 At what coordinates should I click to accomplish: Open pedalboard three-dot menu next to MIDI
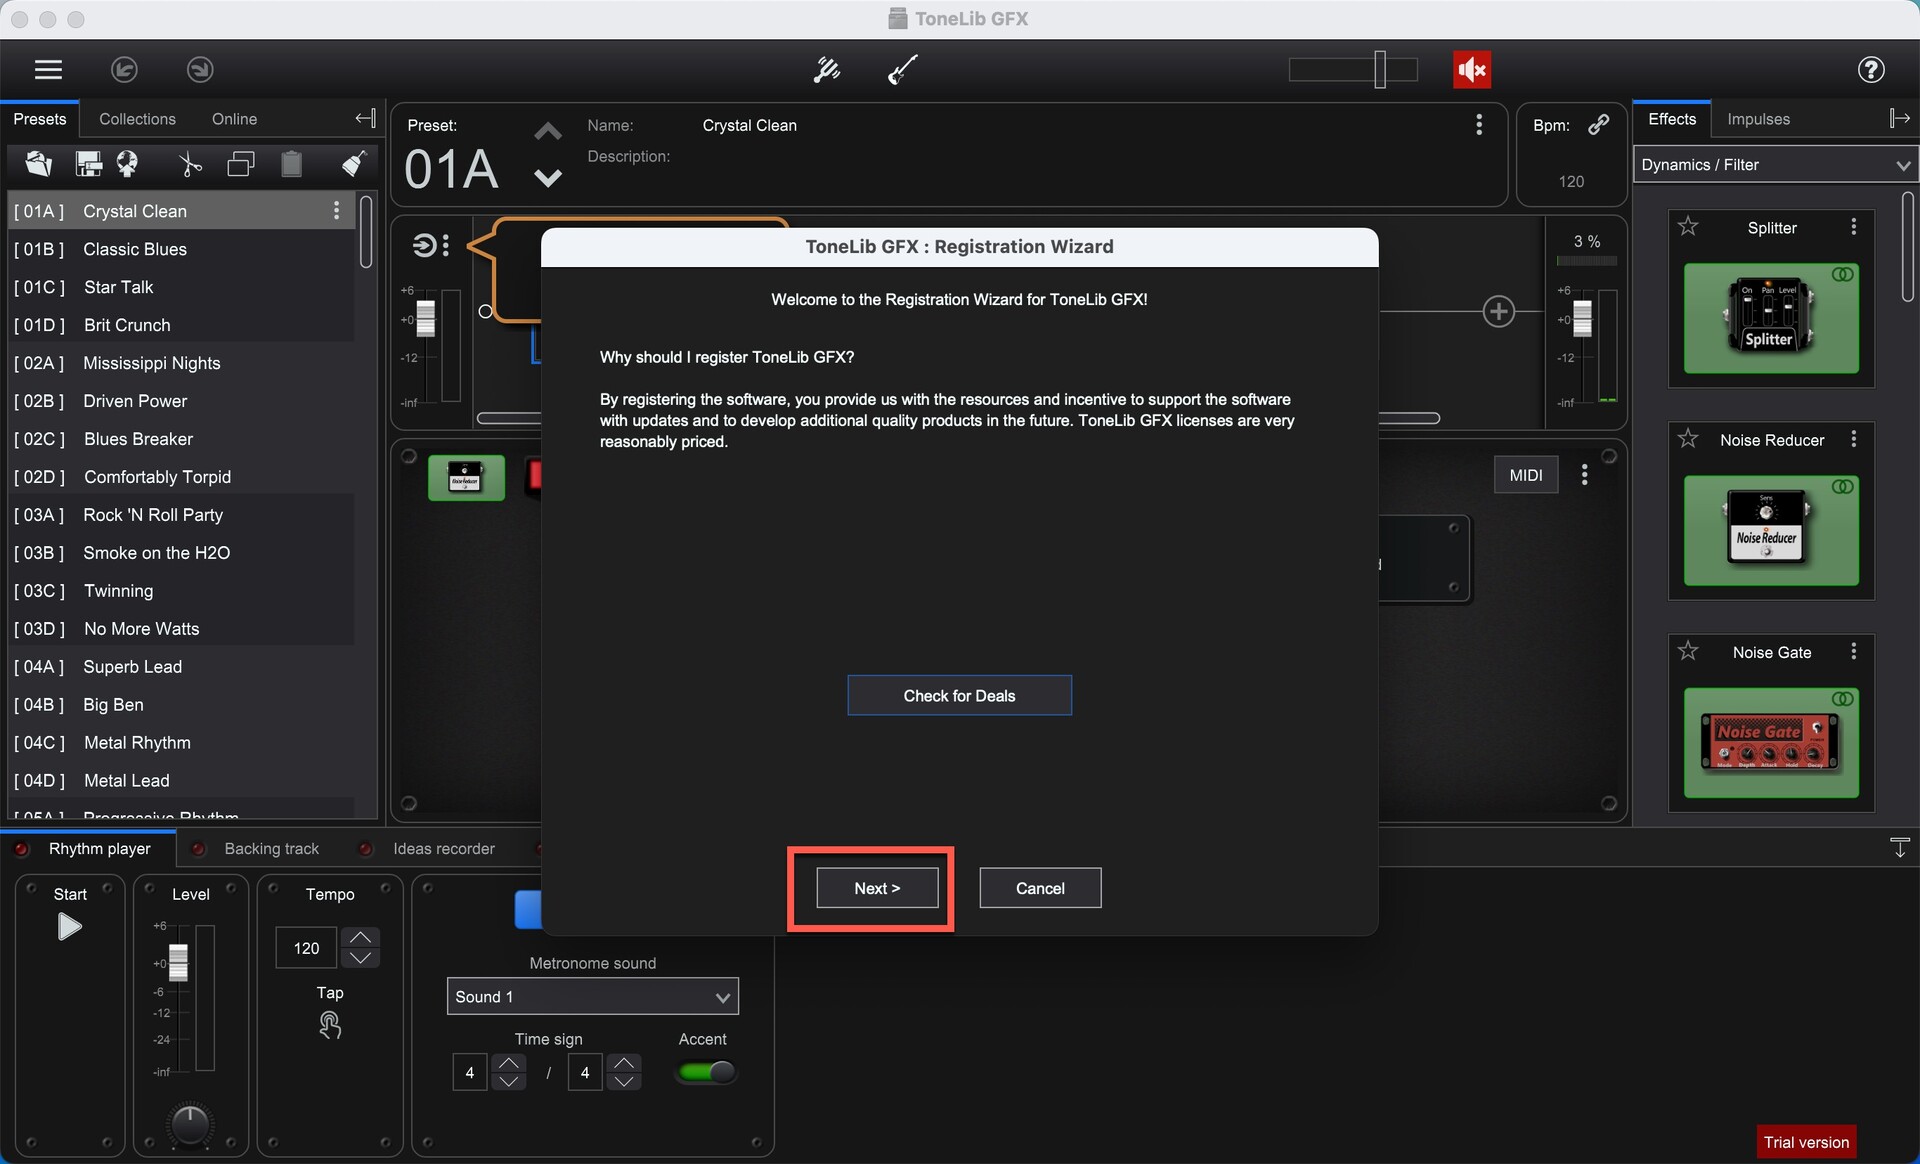[x=1584, y=475]
